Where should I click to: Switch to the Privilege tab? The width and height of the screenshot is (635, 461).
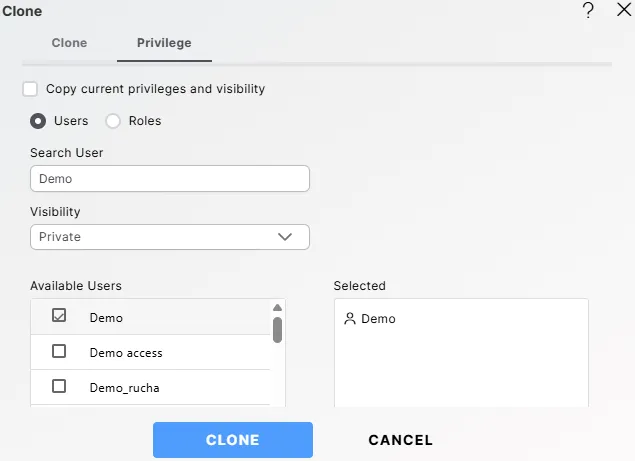(164, 43)
